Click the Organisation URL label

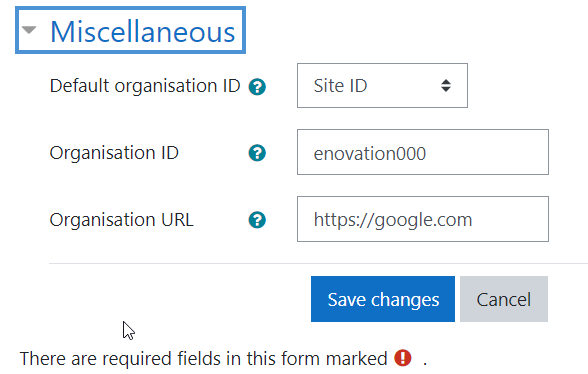coord(122,219)
